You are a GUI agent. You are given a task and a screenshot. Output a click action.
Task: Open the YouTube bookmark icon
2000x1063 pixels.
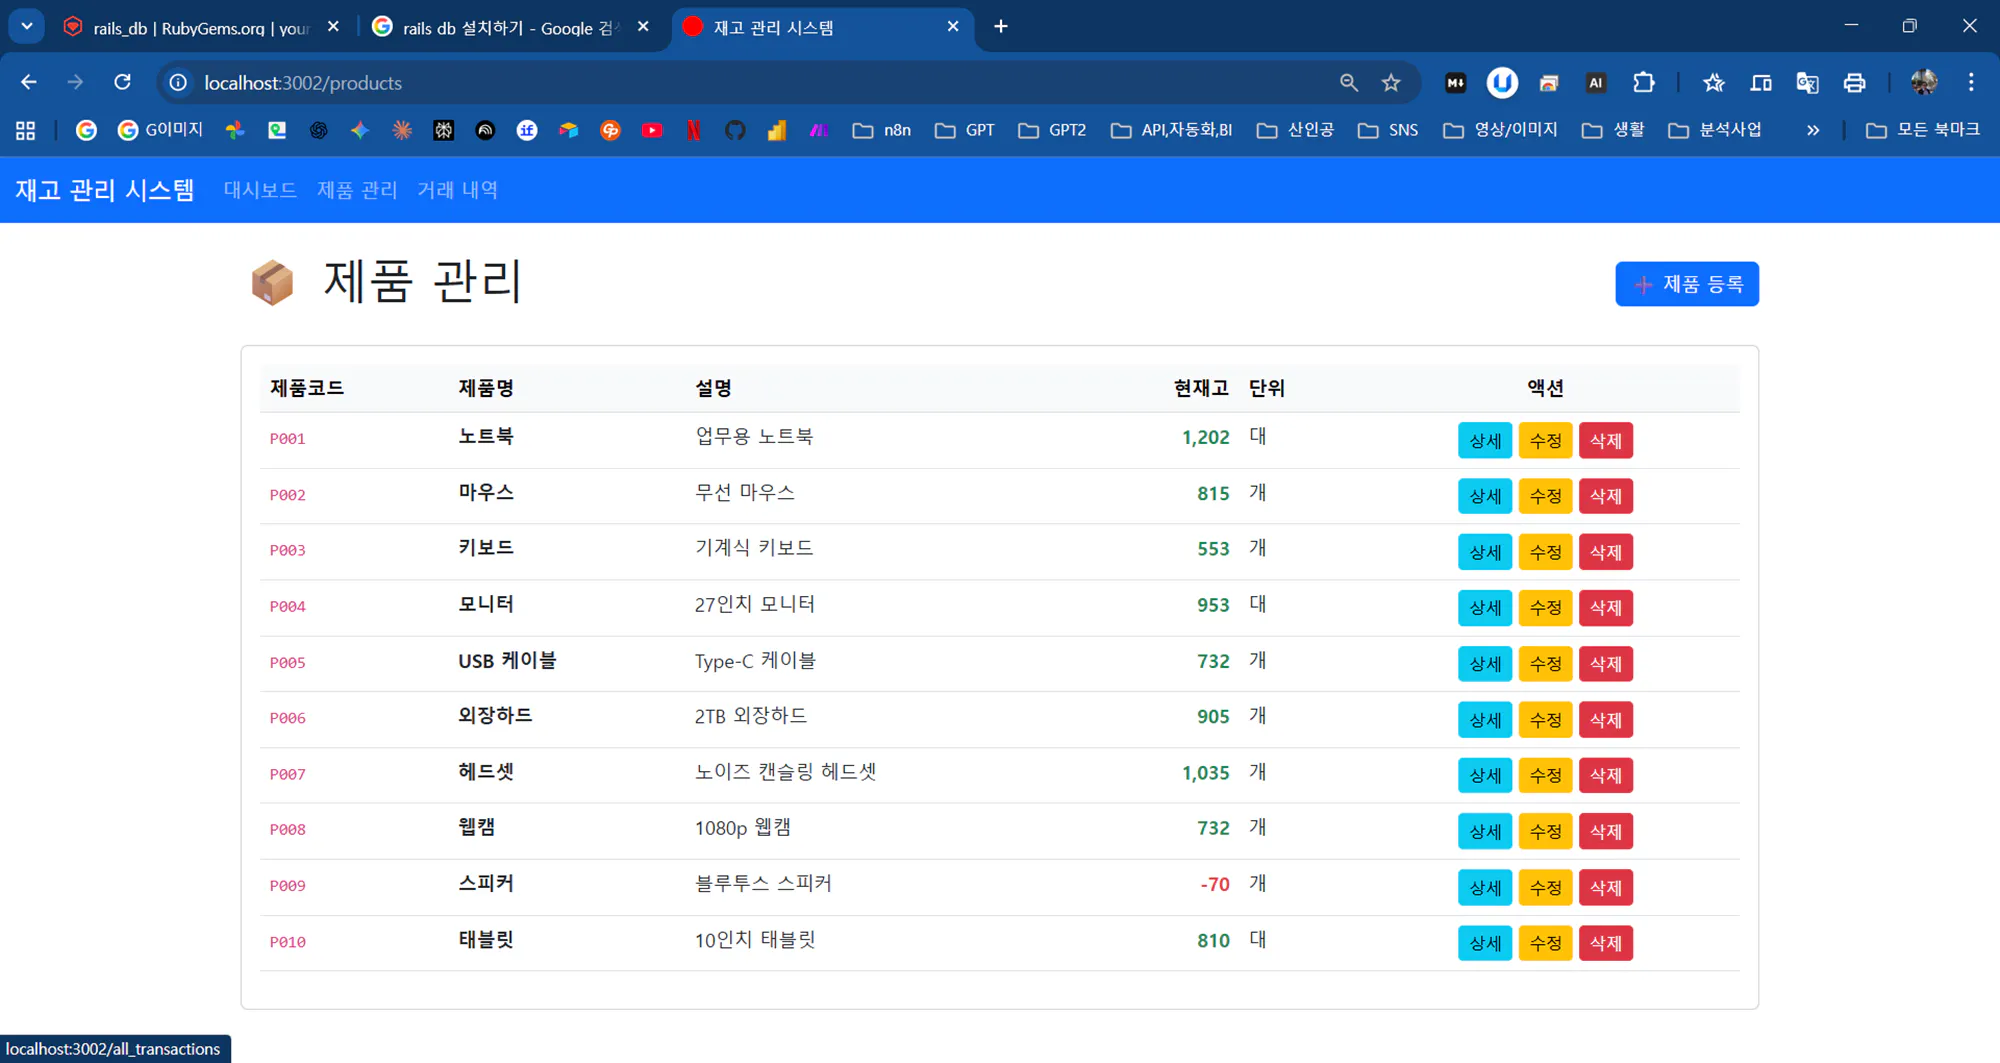click(653, 130)
